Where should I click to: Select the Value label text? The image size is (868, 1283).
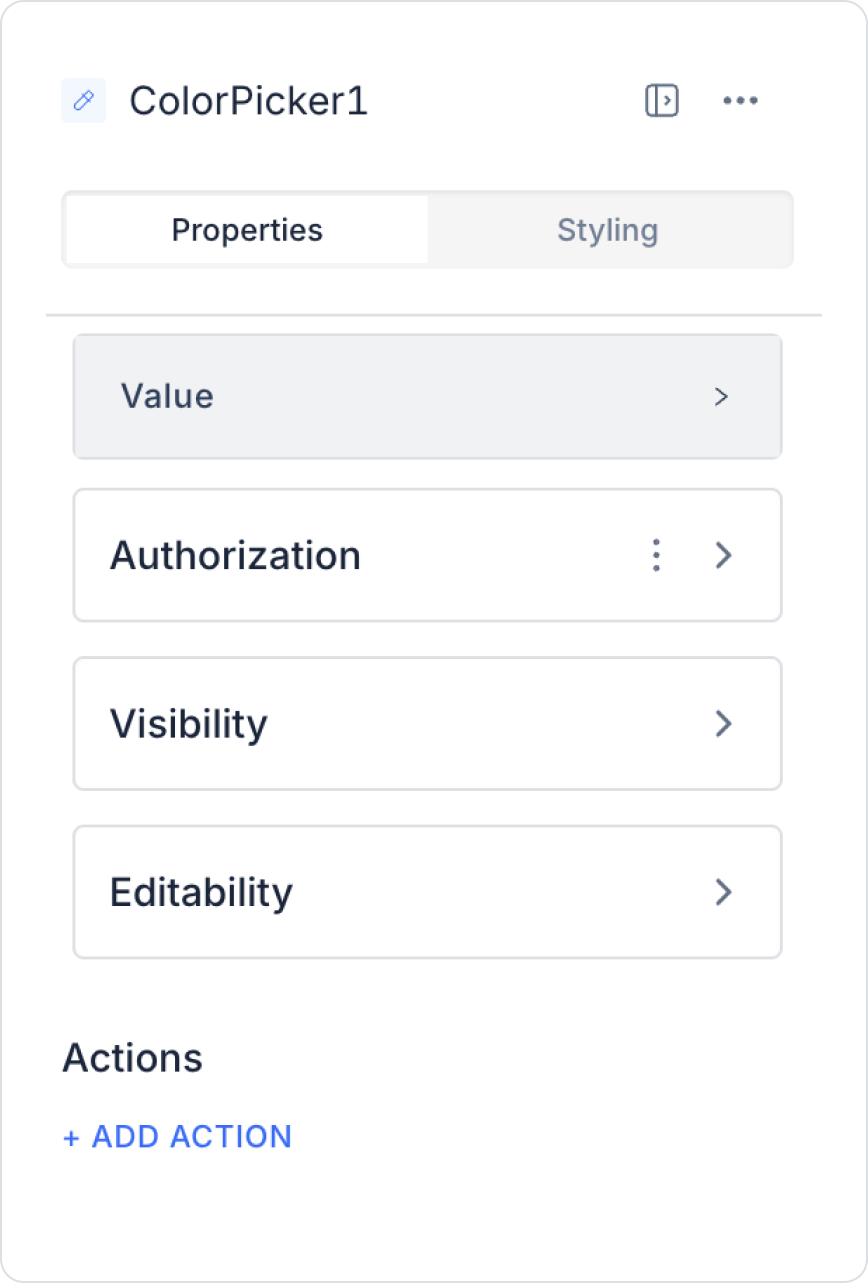[x=167, y=397]
